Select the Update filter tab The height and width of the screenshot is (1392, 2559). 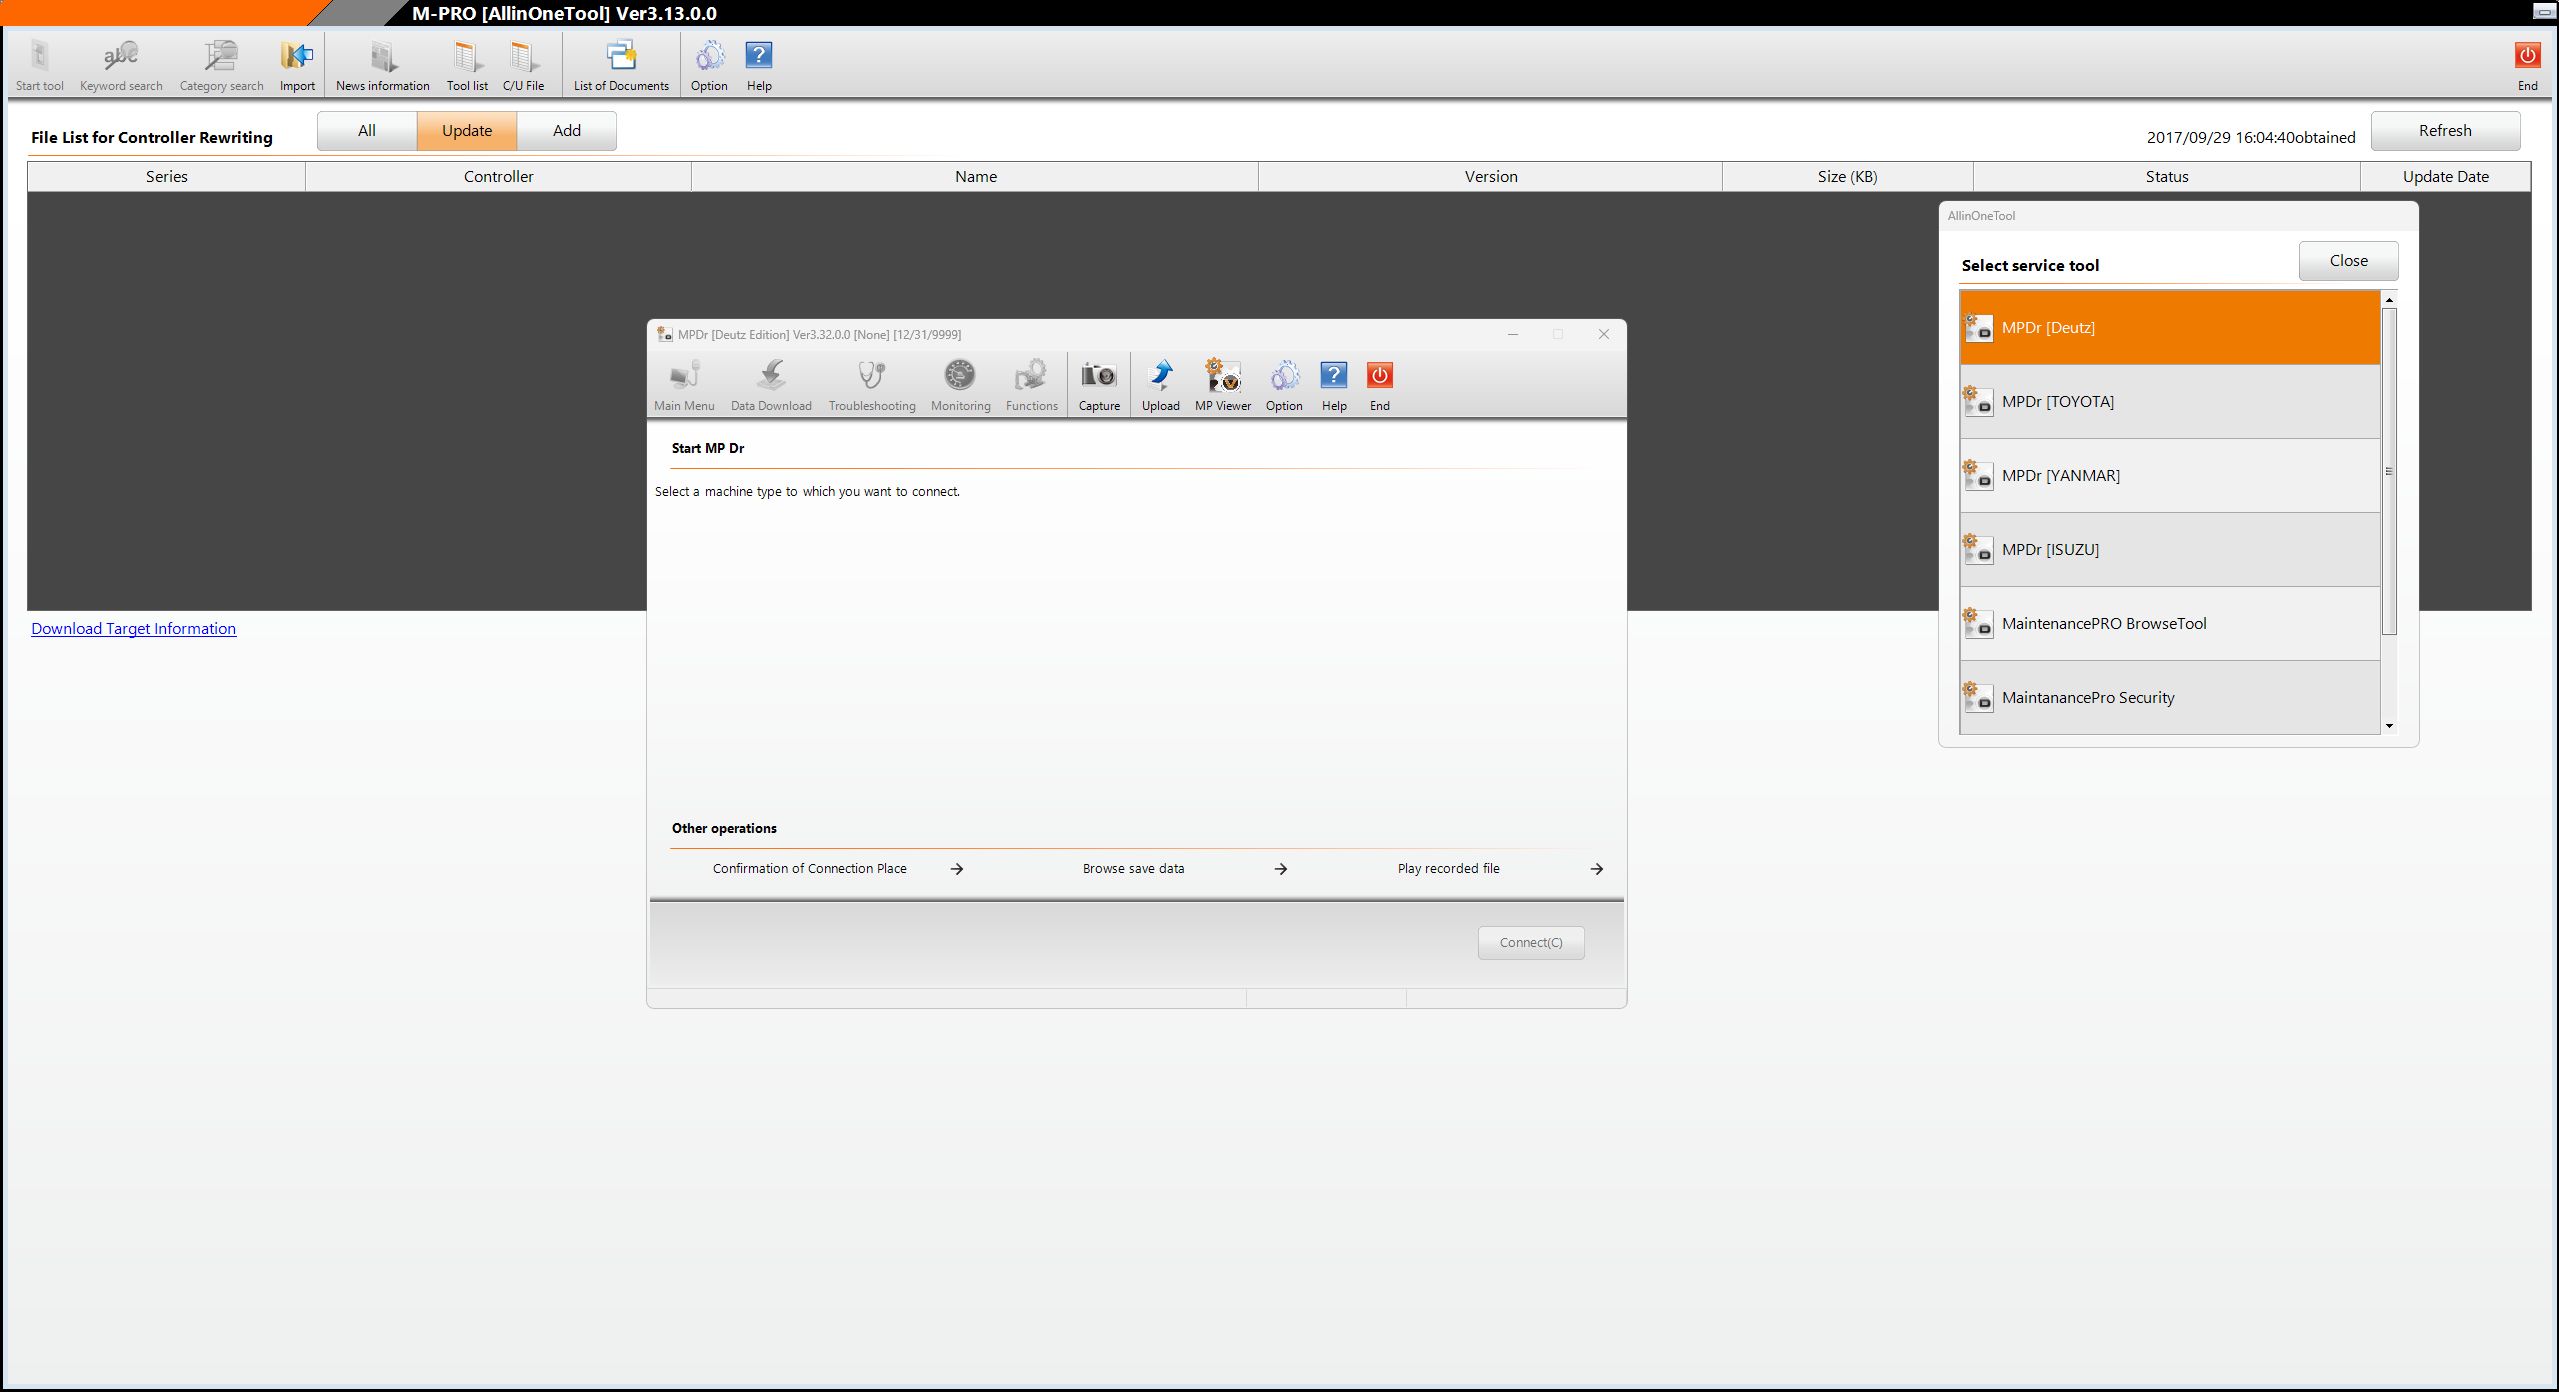pyautogui.click(x=467, y=131)
